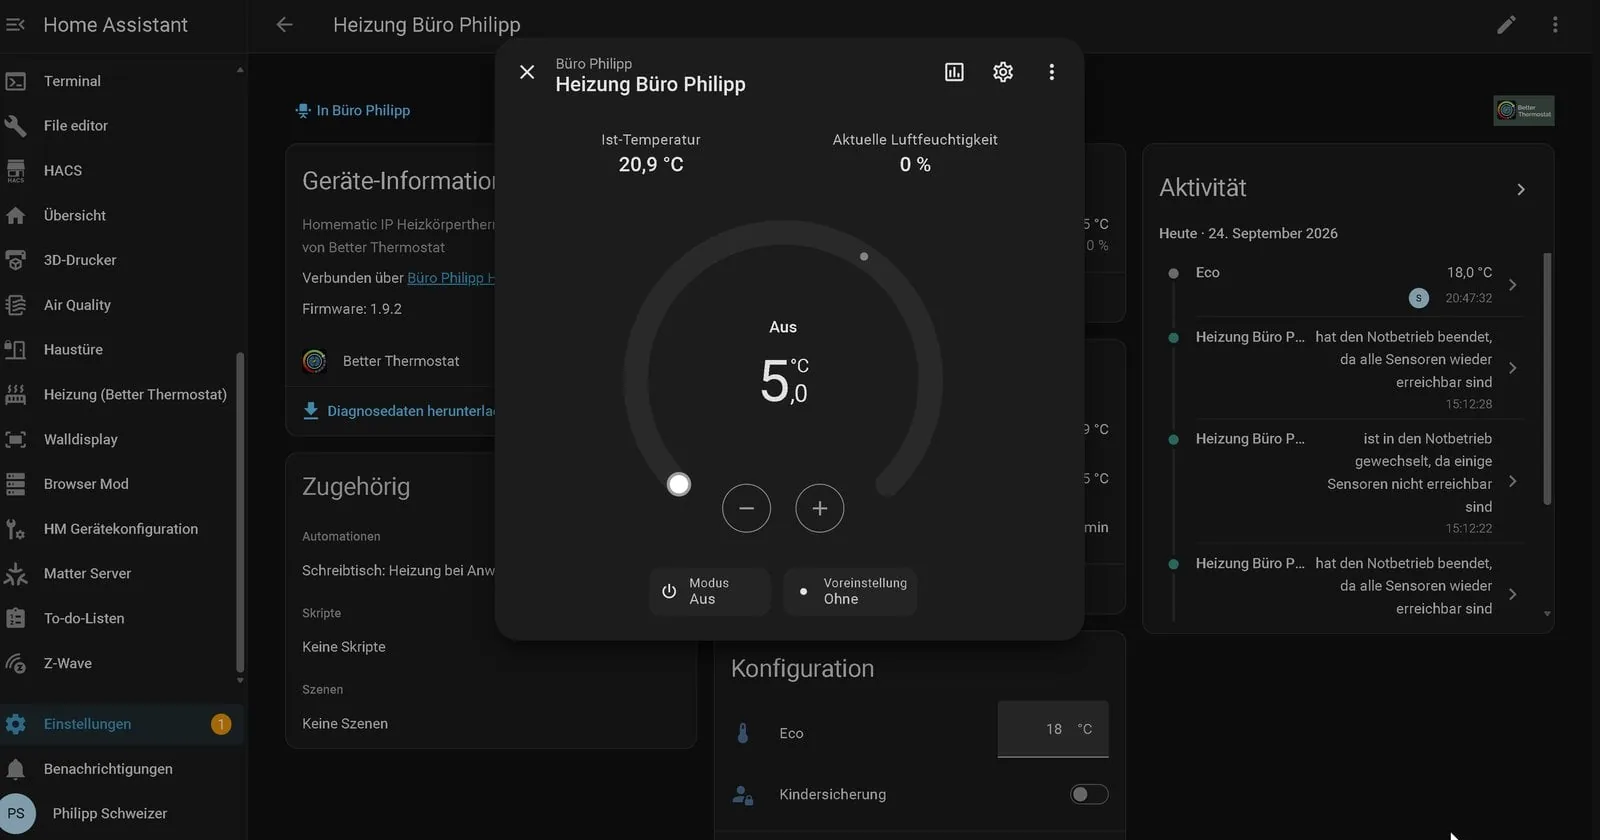The height and width of the screenshot is (840, 1600).
Task: Open Philipp Schweizer user profile
Action: pos(120,813)
